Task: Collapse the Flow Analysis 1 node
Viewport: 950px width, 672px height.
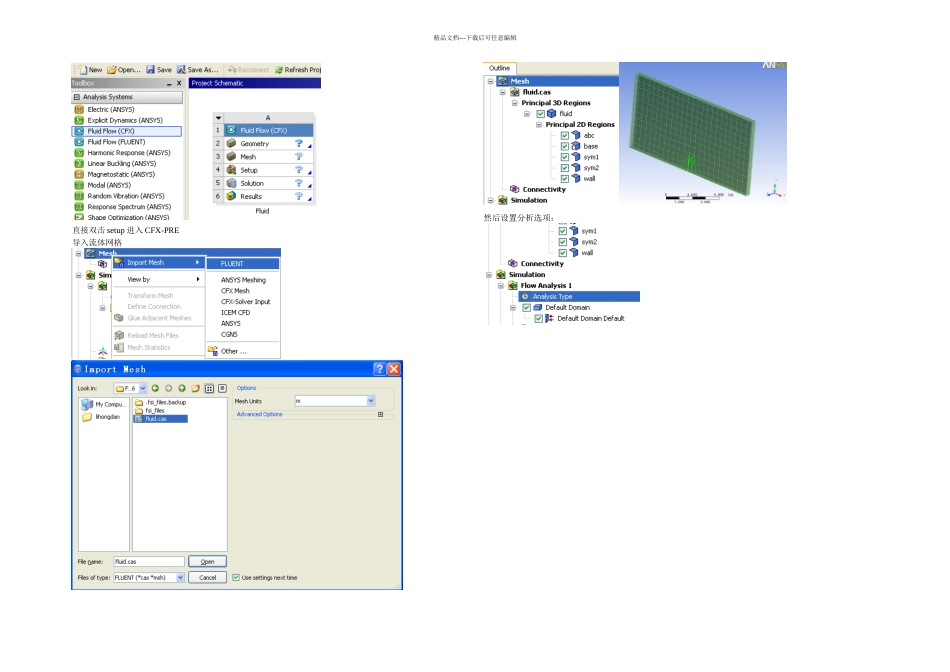Action: (x=501, y=285)
